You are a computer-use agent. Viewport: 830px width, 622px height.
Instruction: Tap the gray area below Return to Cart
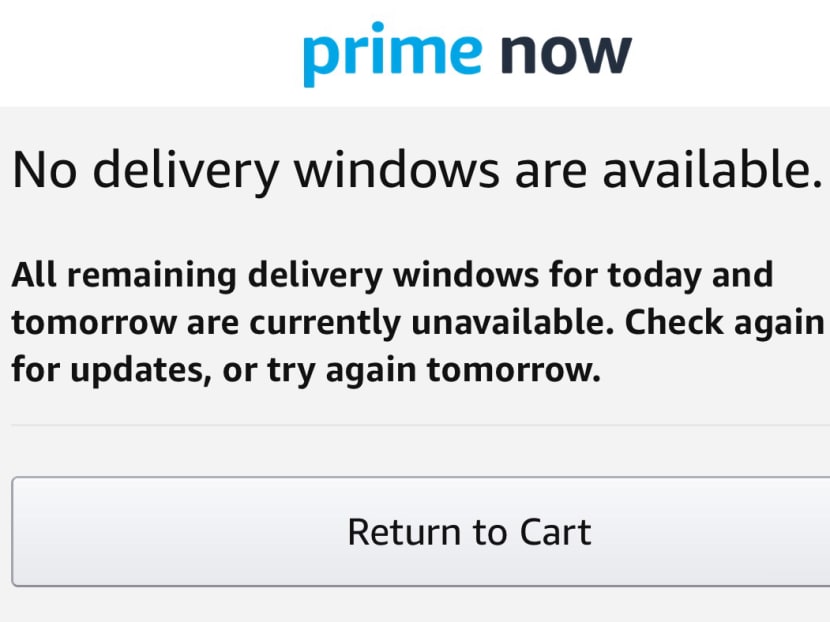[x=415, y=605]
